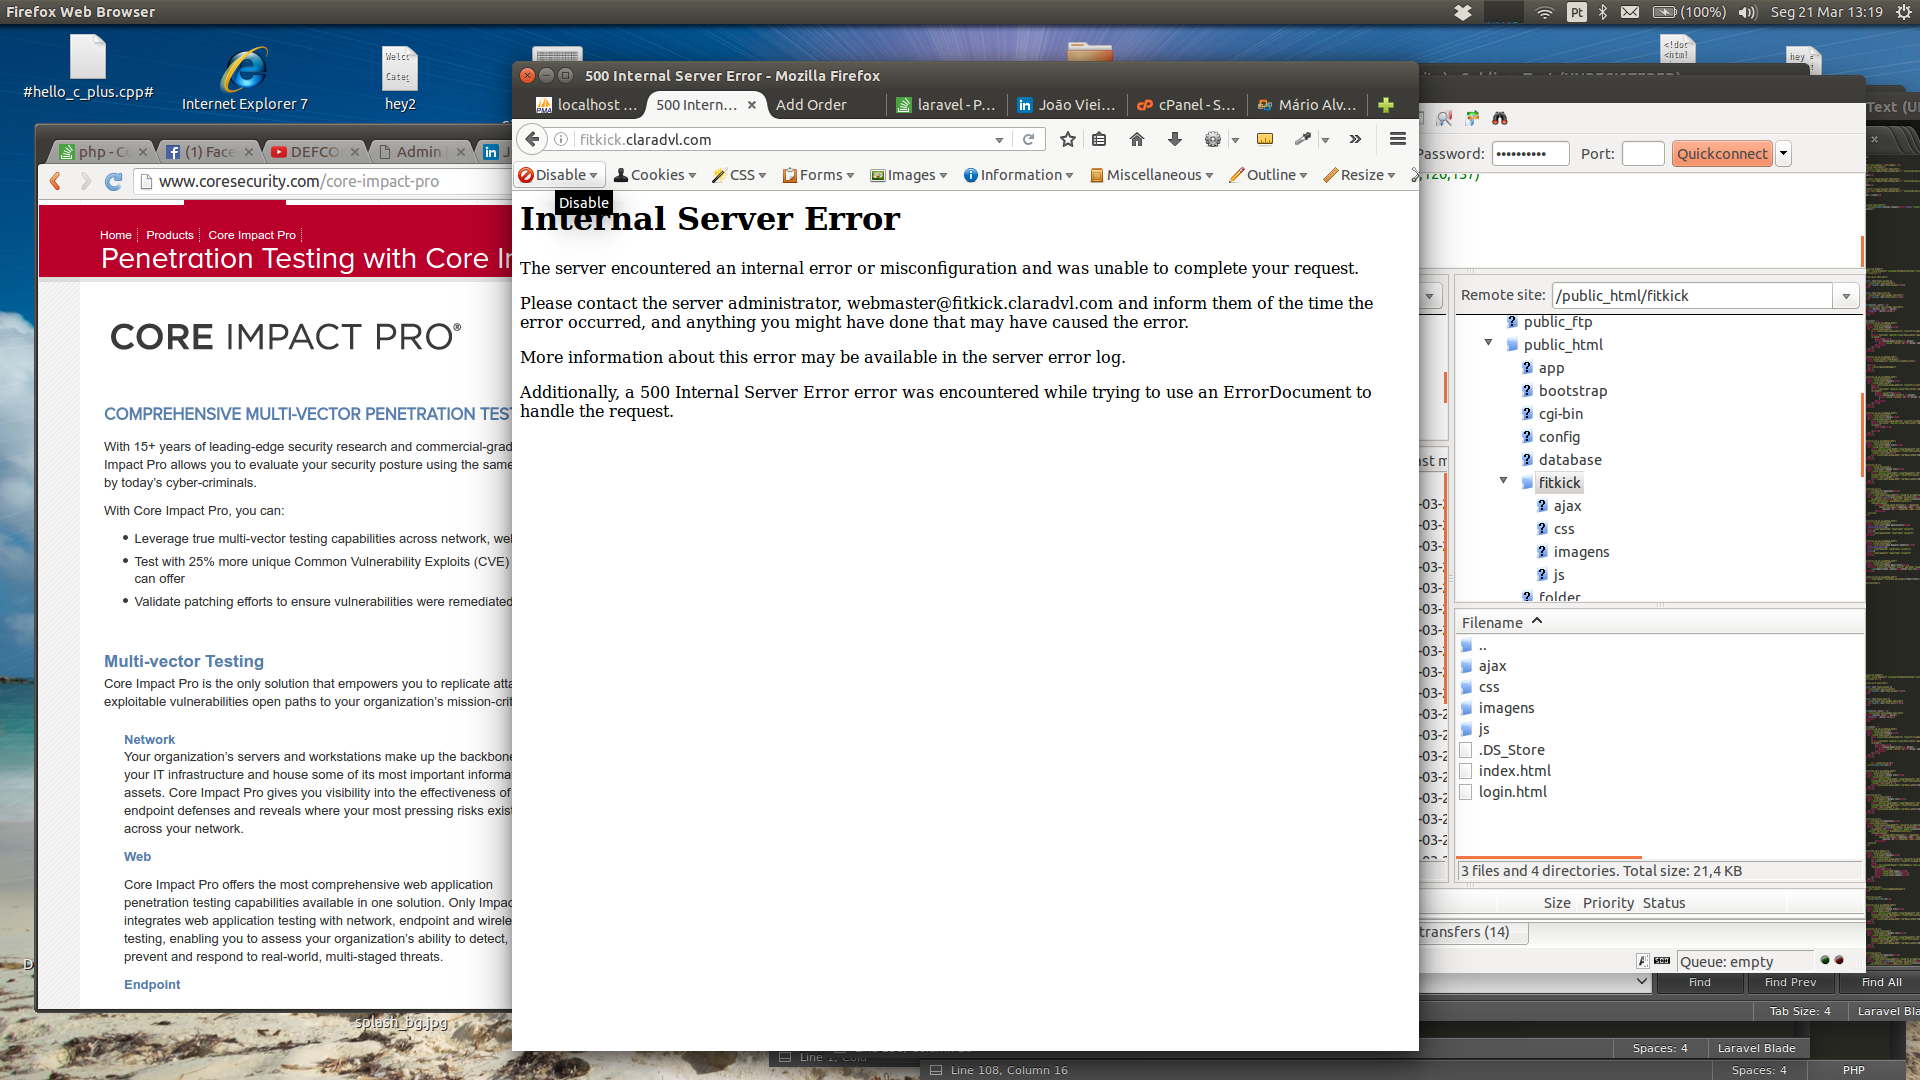Image resolution: width=1920 pixels, height=1080 pixels.
Task: Click the Disable toggle in toolbar
Action: tap(558, 174)
